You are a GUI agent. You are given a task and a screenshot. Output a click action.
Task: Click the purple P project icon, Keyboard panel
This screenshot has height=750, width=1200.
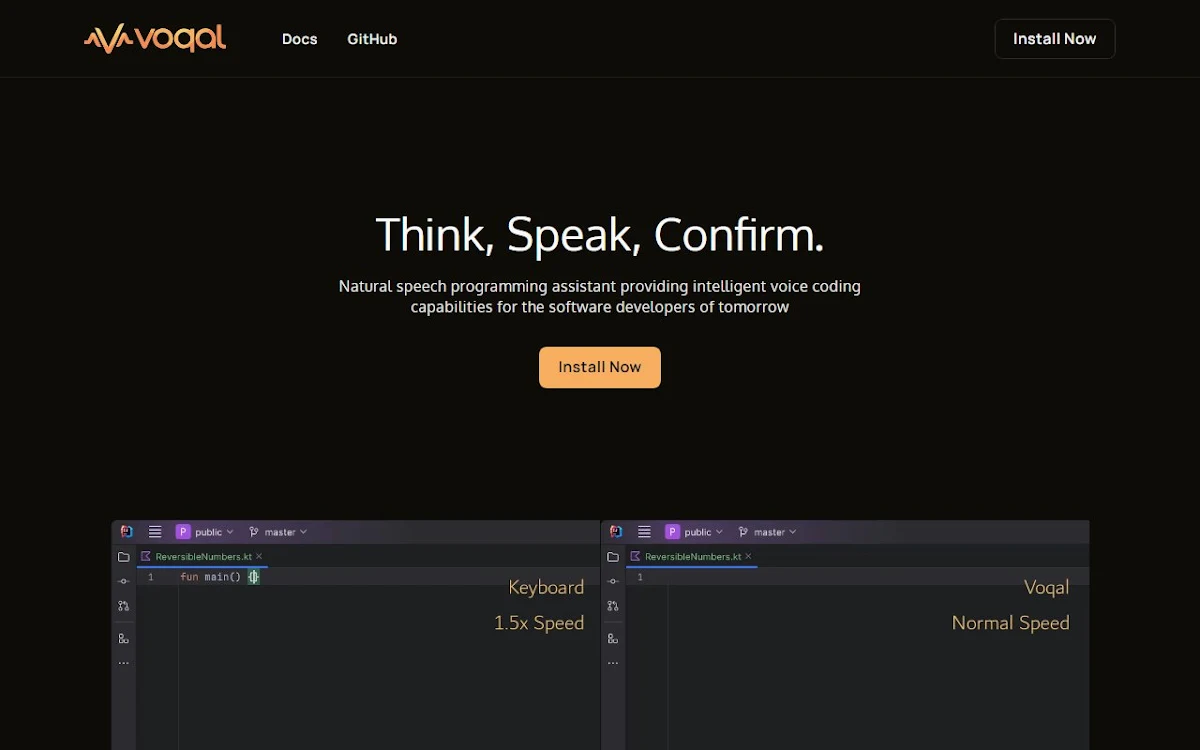(x=183, y=532)
